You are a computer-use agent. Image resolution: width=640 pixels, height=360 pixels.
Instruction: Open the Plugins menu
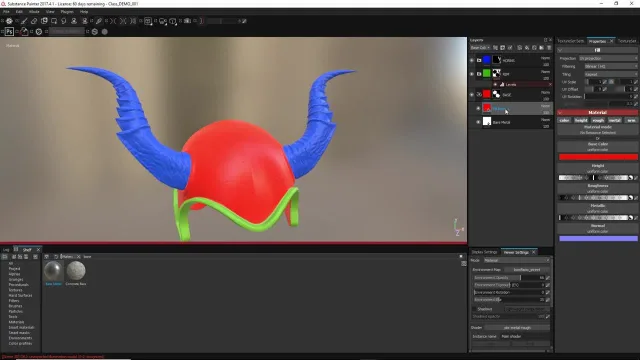pyautogui.click(x=67, y=12)
